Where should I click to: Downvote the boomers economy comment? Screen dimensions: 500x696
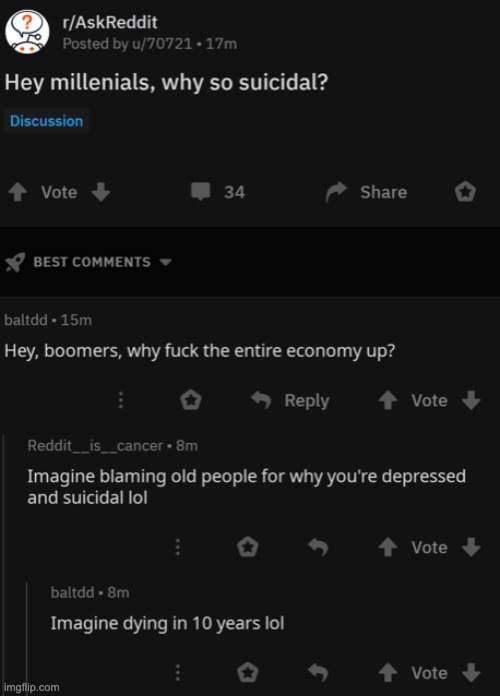[471, 400]
